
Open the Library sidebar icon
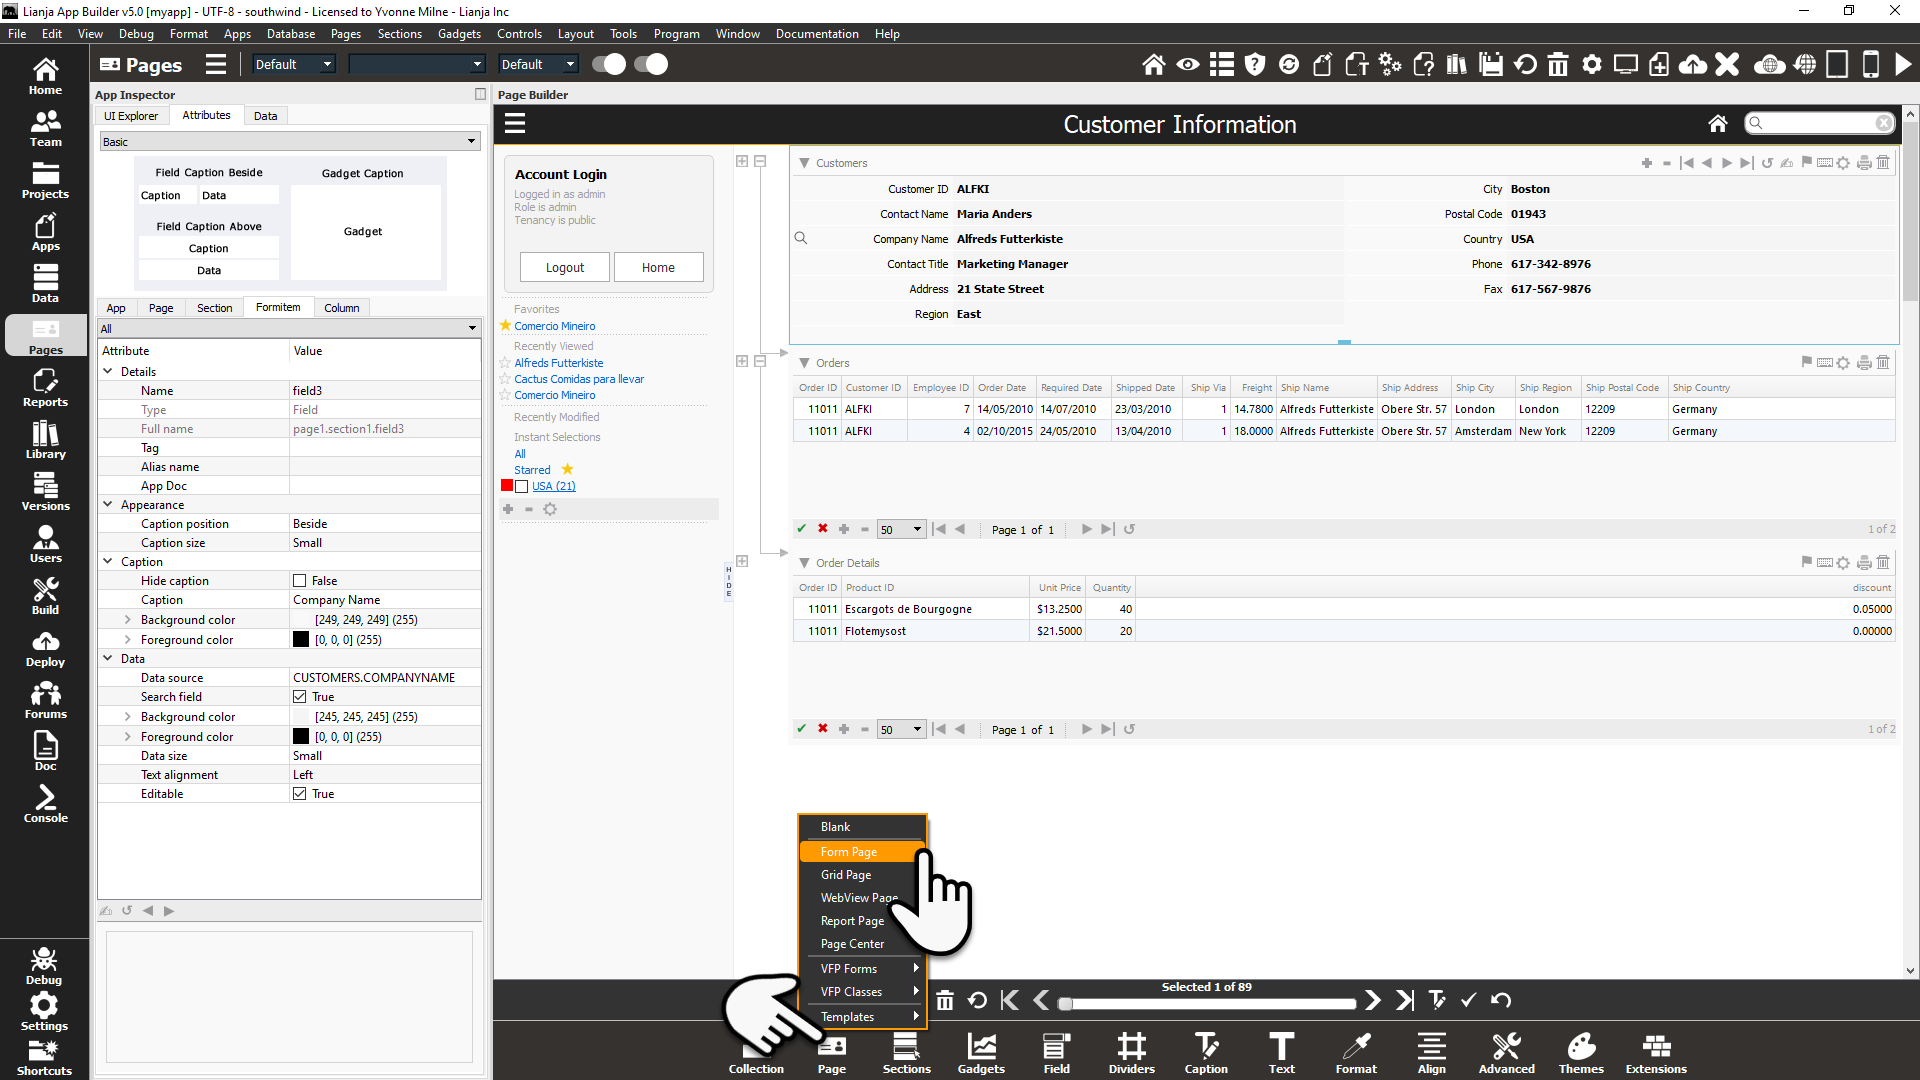(45, 440)
